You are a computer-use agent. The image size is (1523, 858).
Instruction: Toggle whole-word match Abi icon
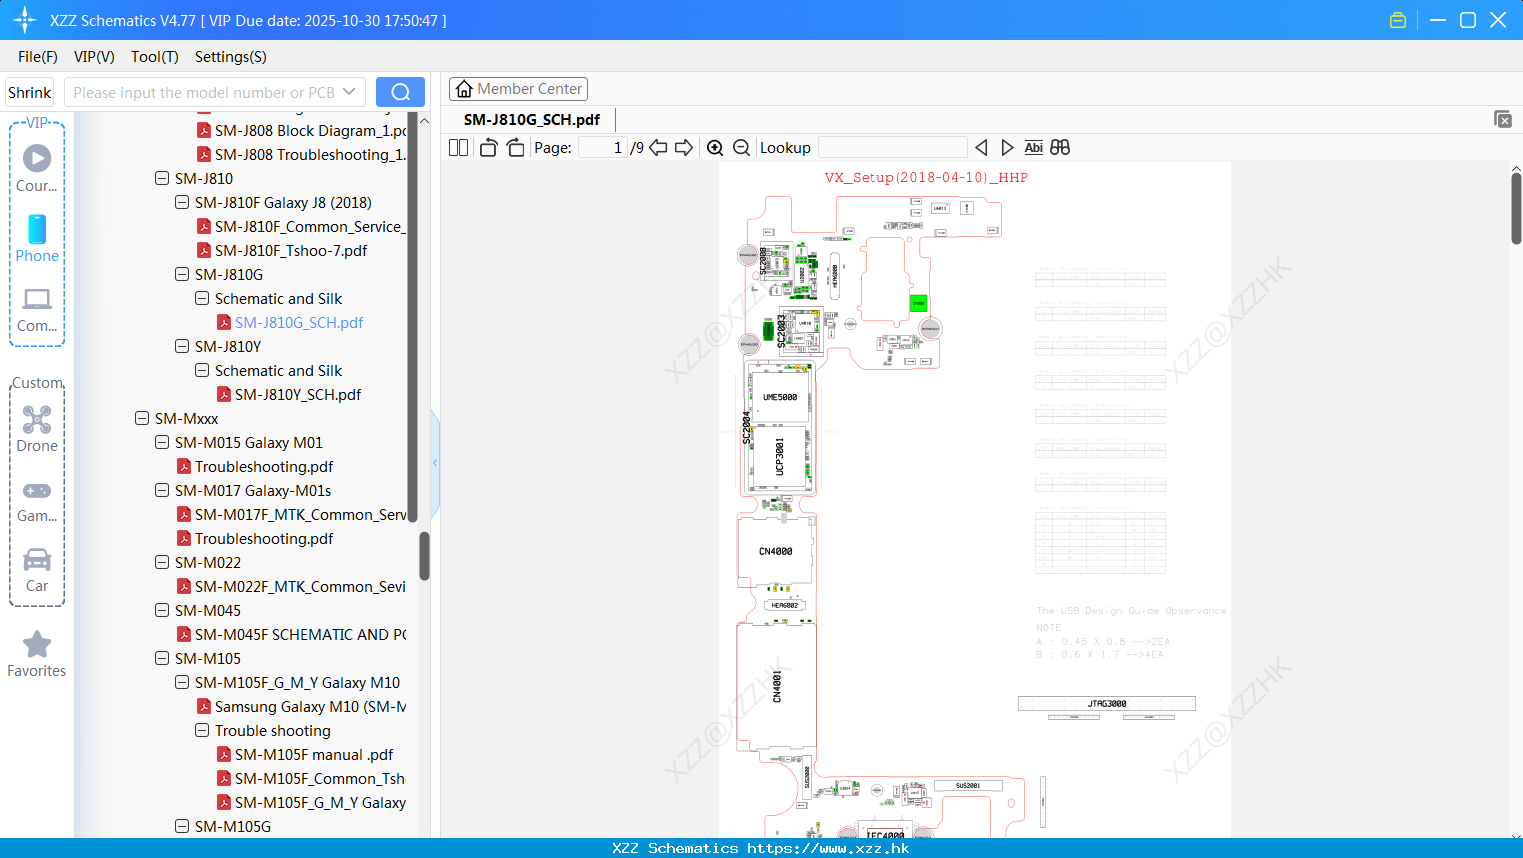point(1033,147)
